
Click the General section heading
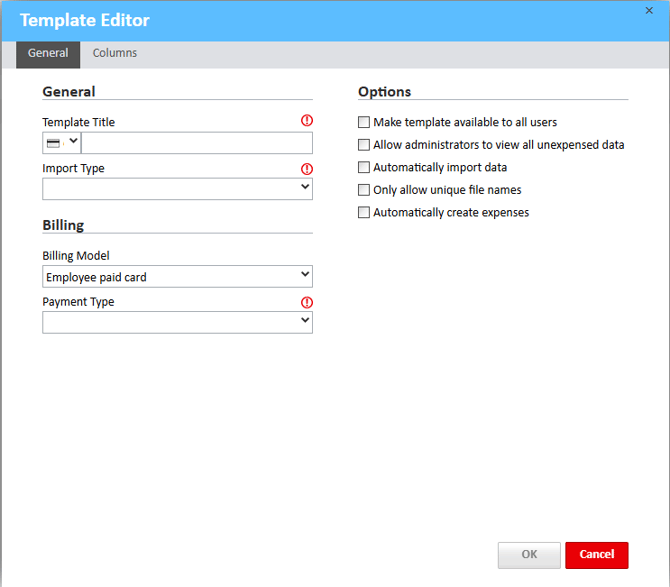tap(69, 91)
